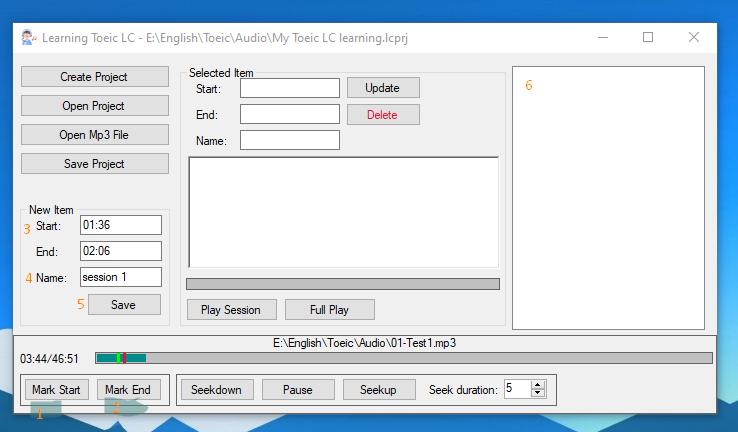
Task: Click the New Item Start field 01:36
Action: click(121, 225)
